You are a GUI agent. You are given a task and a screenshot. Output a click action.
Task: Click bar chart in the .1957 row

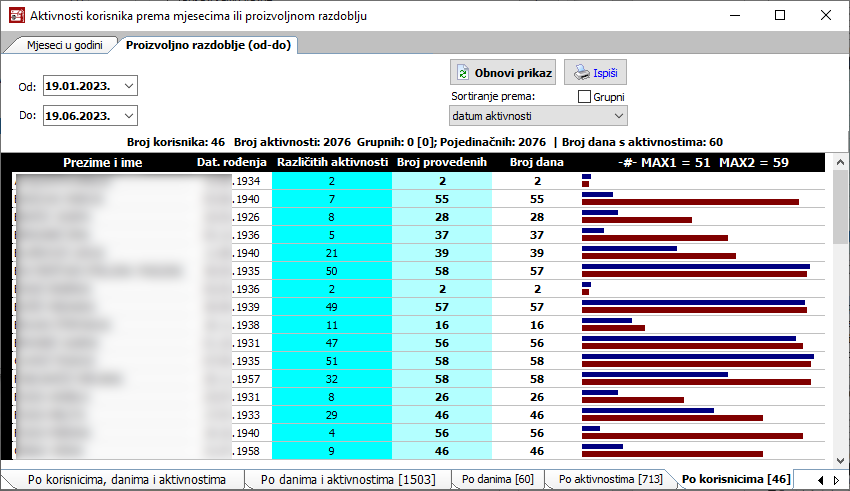[697, 378]
